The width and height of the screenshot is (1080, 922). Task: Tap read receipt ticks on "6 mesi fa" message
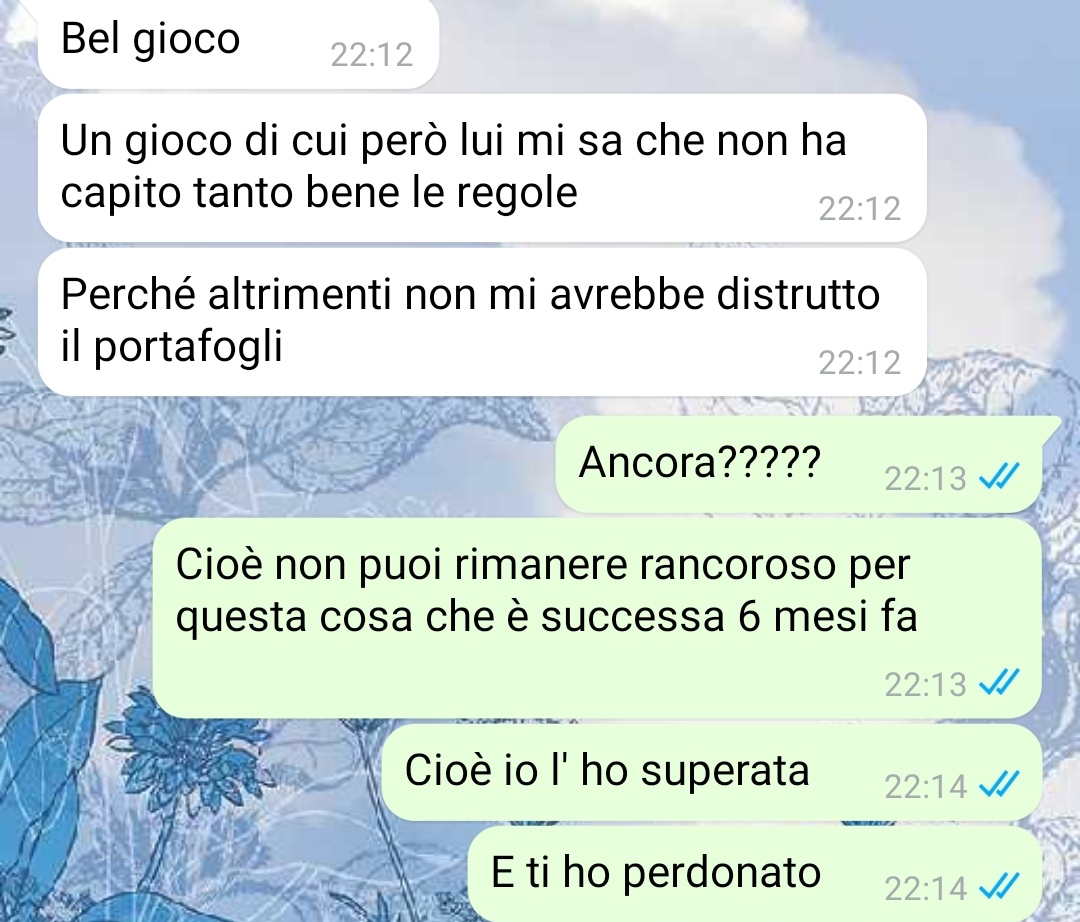(x=999, y=682)
